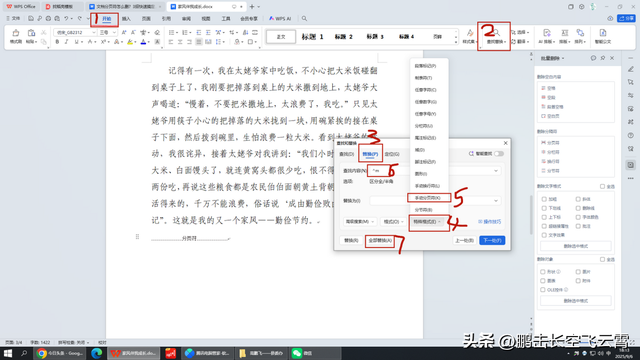Click the justify alignment icon
640x360 pixels.
coord(199,42)
